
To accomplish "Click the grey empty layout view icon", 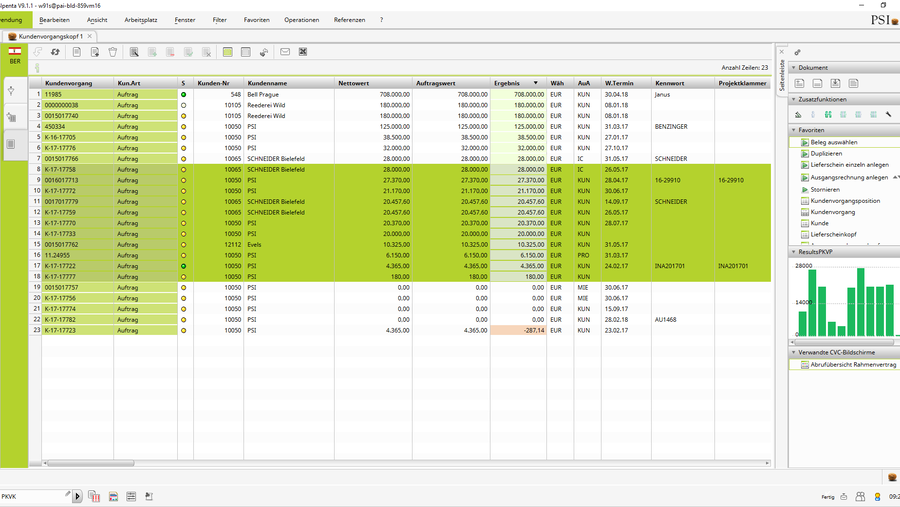I will tap(246, 52).
